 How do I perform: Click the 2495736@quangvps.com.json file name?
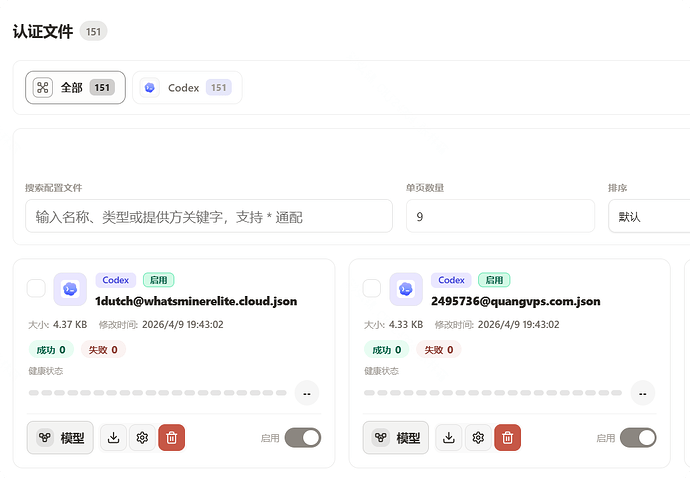tap(516, 301)
